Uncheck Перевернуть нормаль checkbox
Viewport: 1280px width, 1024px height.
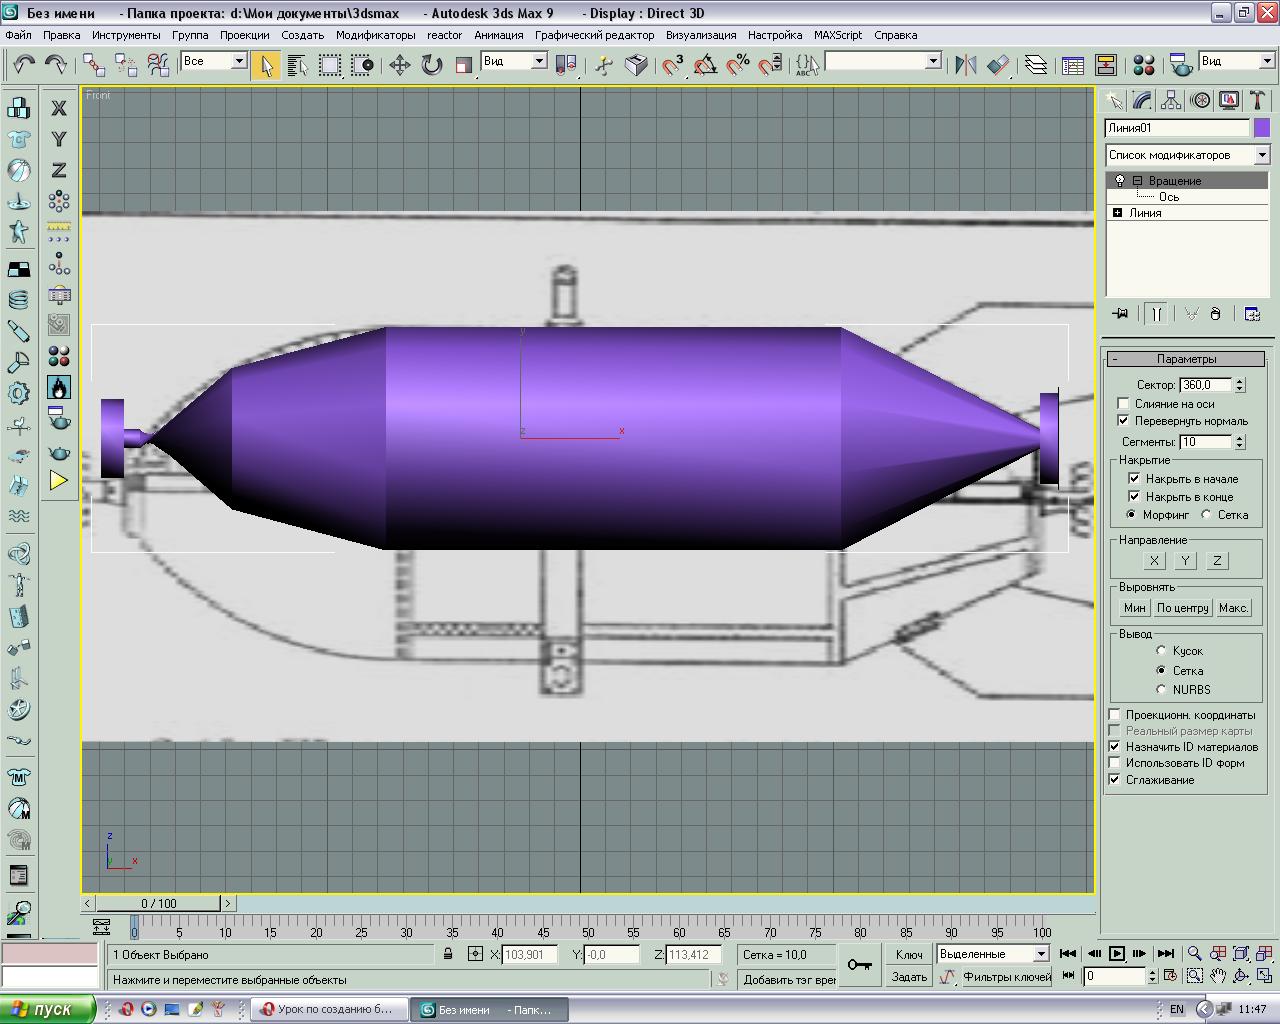click(1123, 421)
